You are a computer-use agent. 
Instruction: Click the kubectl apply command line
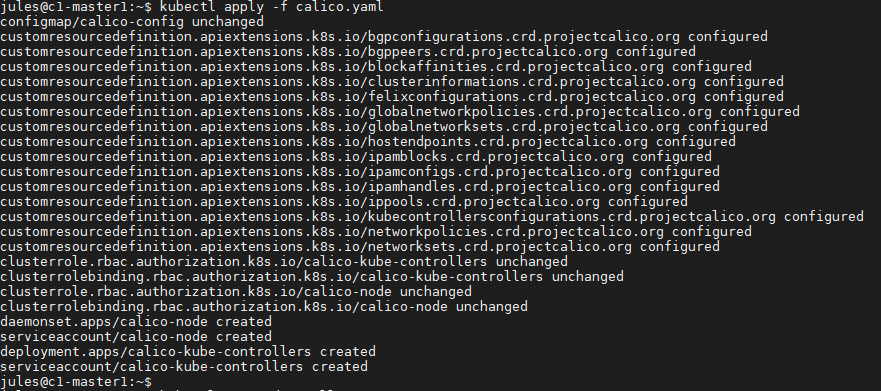tap(192, 7)
